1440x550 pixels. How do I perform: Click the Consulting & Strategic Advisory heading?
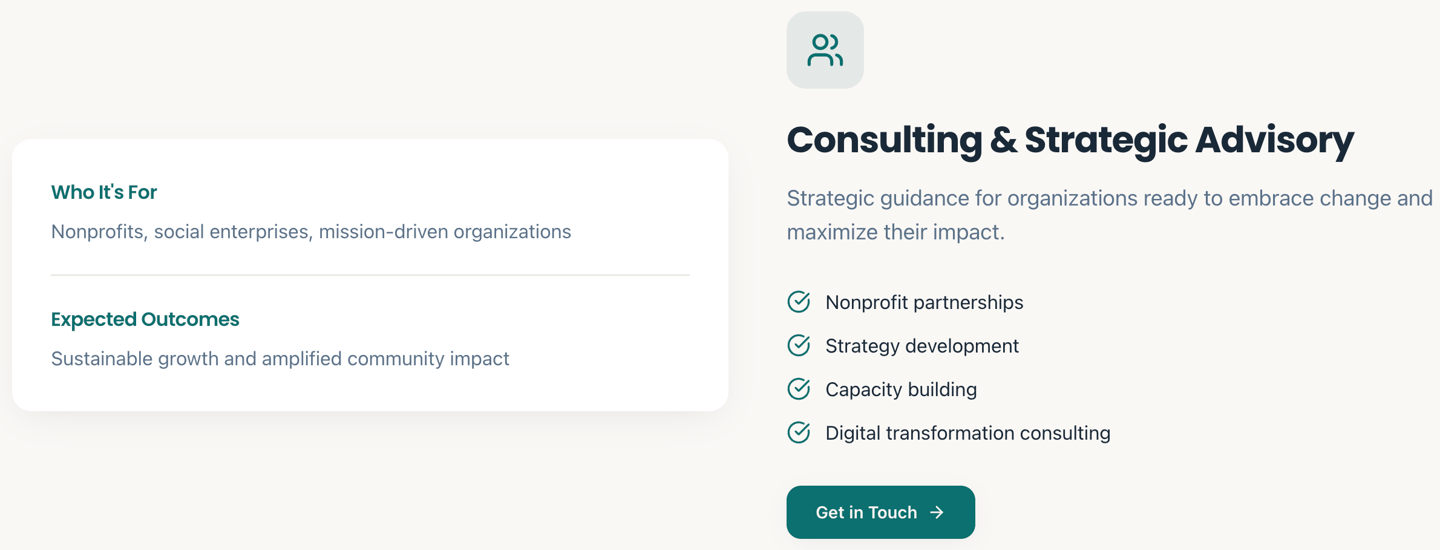pos(1069,140)
